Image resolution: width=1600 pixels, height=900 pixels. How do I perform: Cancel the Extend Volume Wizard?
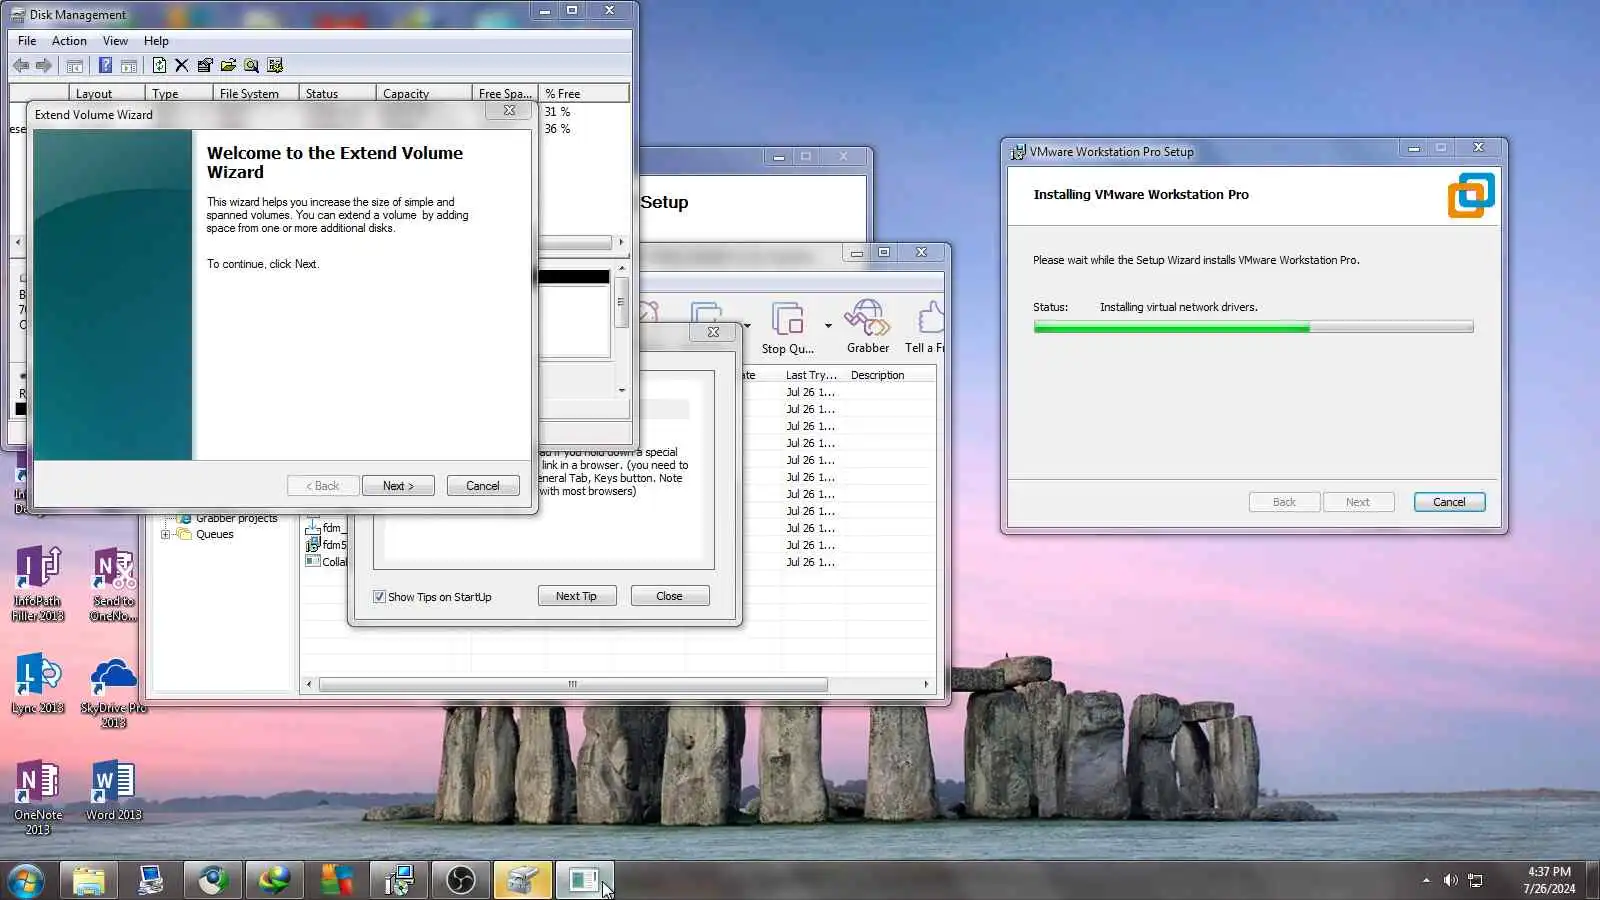point(483,486)
